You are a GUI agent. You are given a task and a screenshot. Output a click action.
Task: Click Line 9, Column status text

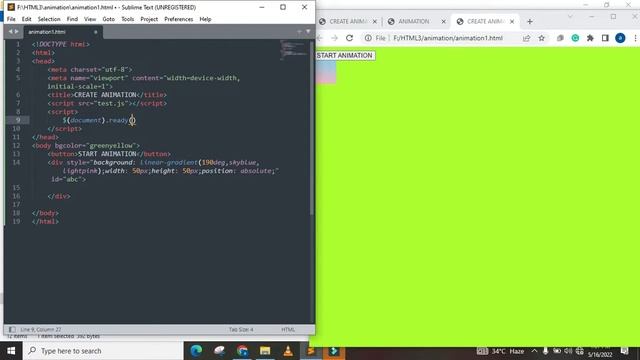[41, 329]
